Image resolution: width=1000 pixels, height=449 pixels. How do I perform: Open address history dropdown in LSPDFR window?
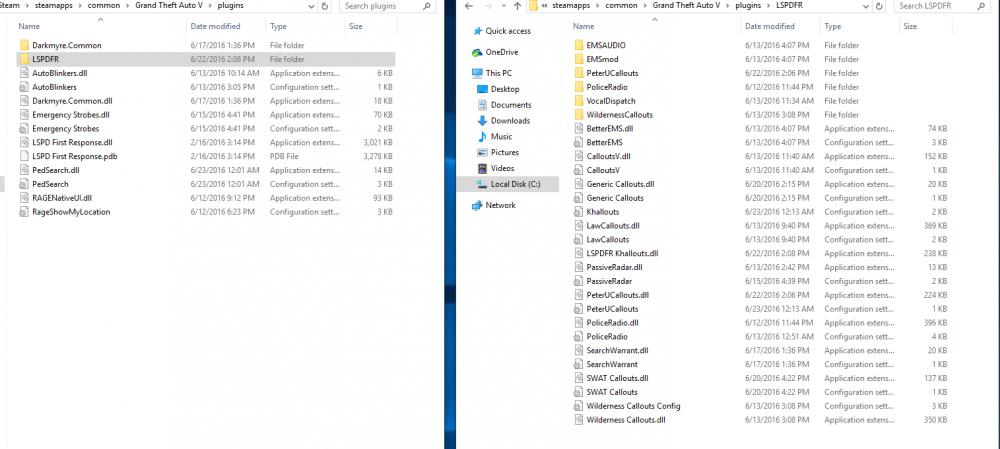click(866, 6)
